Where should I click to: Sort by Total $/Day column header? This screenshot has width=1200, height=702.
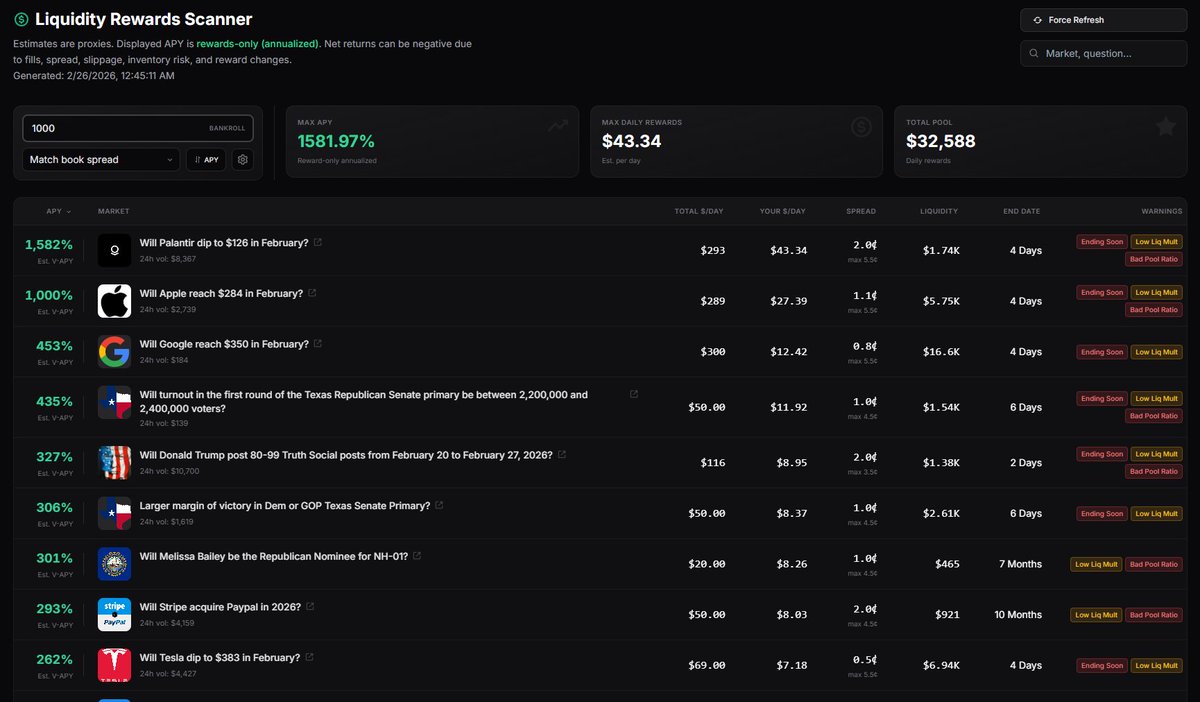(700, 211)
